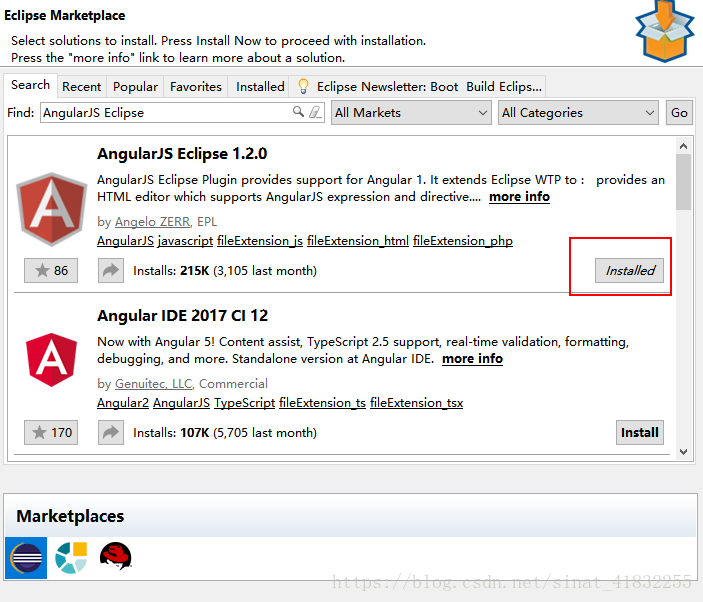703x602 pixels.
Task: Click the Angular IDE red shield logo
Action: tap(52, 360)
